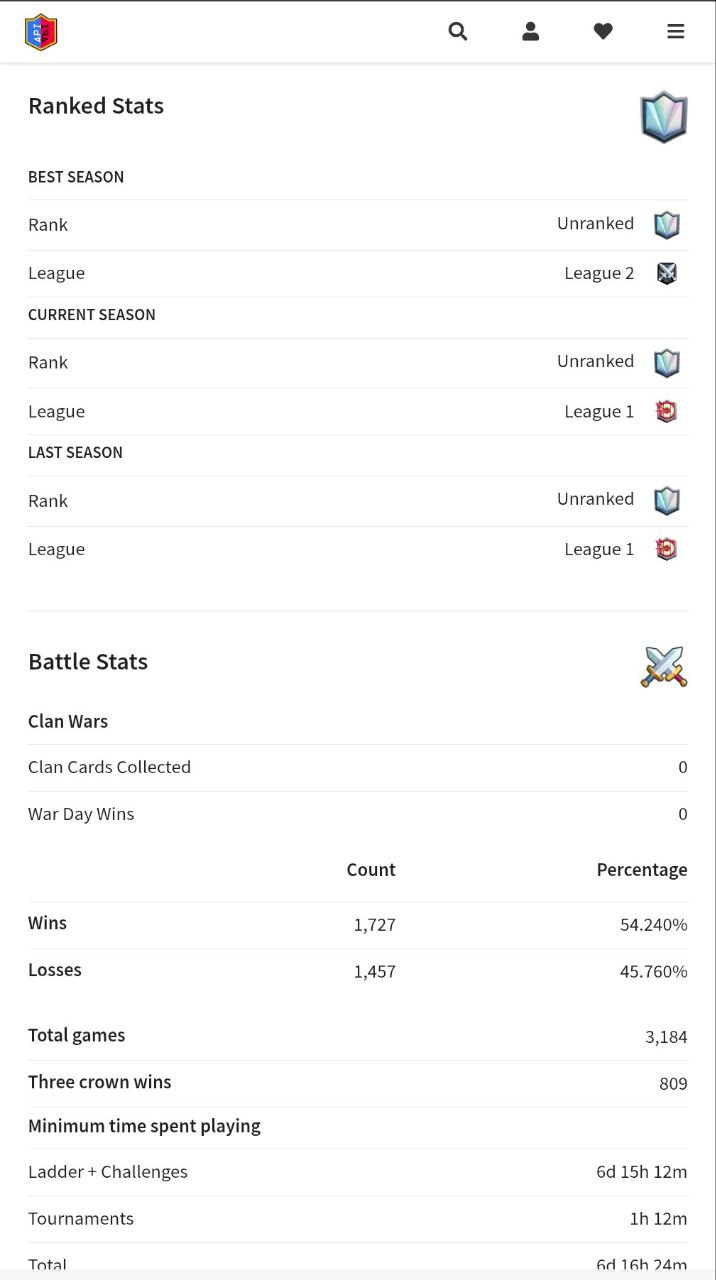Image resolution: width=716 pixels, height=1280 pixels.
Task: Click Current Season Rank shield icon
Action: (x=667, y=363)
